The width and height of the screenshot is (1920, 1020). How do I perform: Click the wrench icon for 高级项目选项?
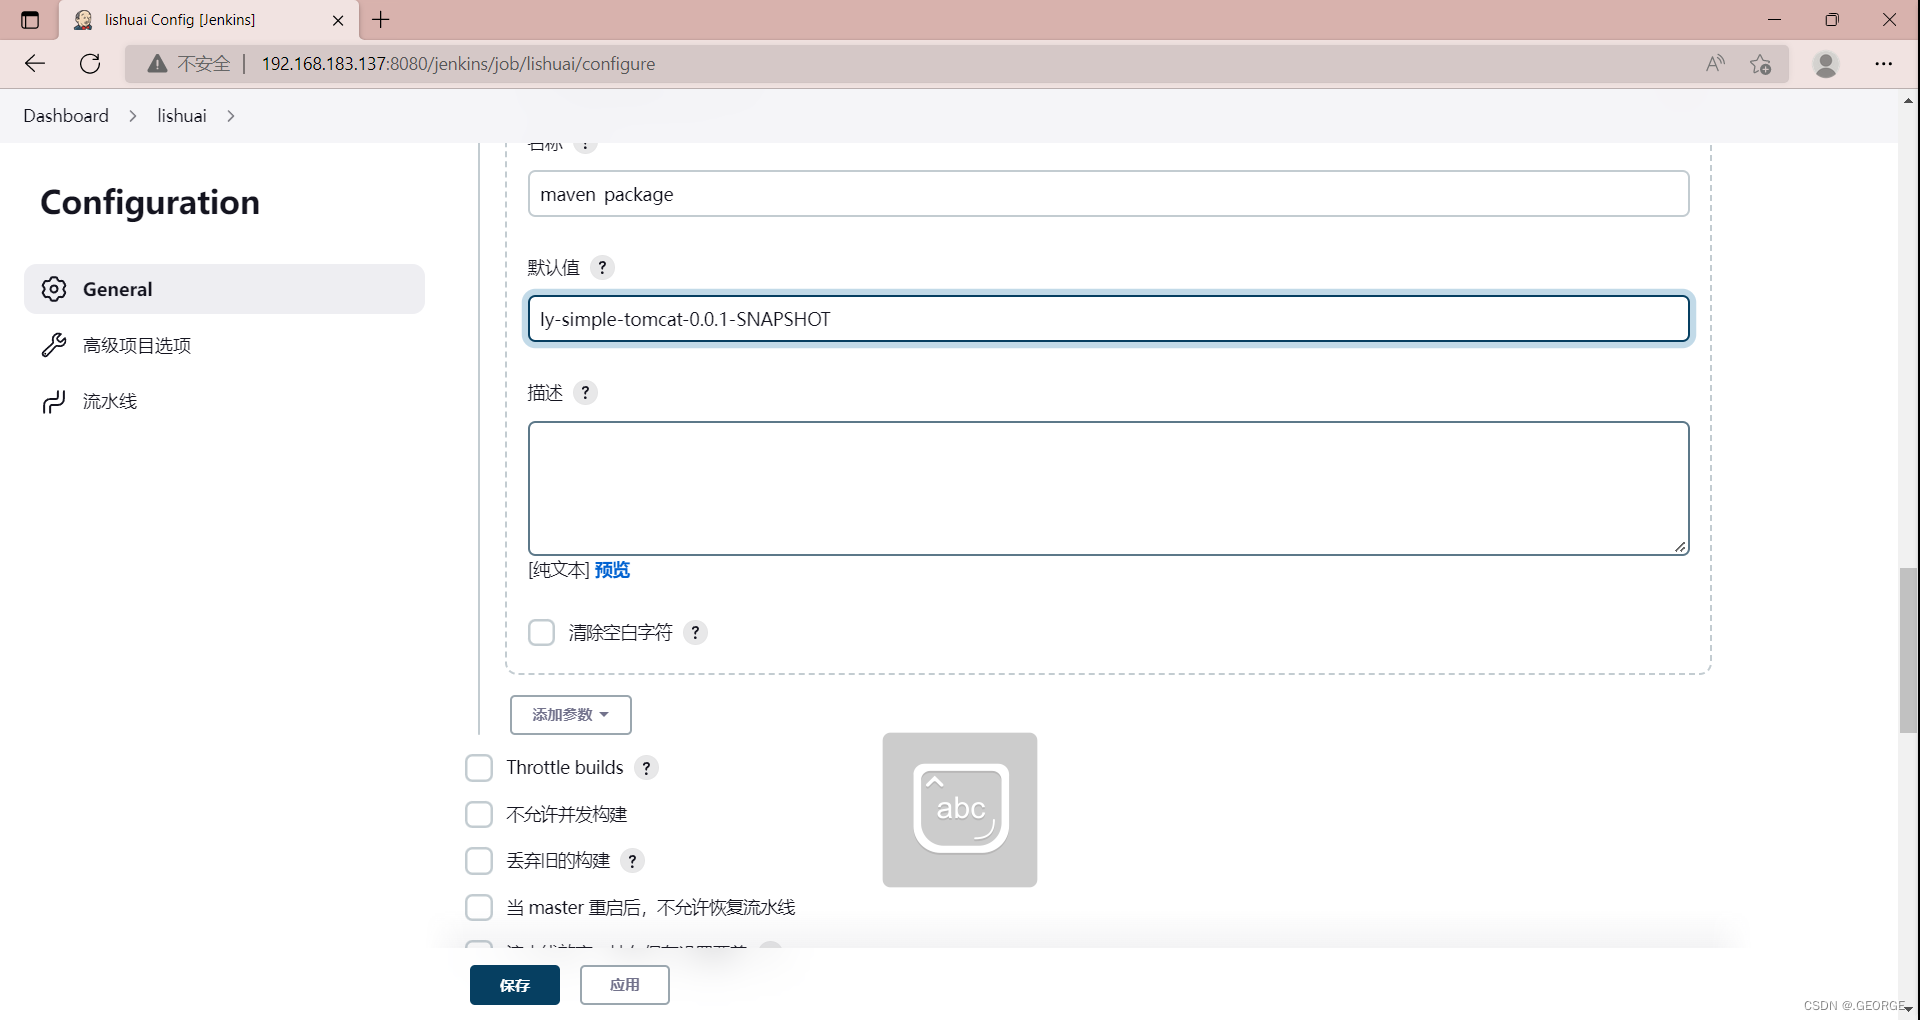coord(54,345)
